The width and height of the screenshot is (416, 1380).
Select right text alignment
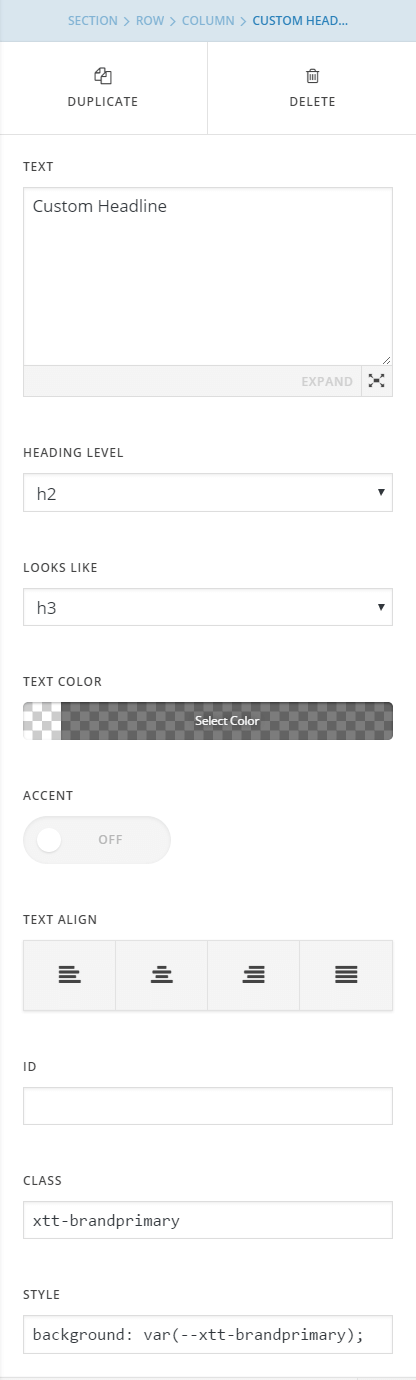(x=253, y=975)
